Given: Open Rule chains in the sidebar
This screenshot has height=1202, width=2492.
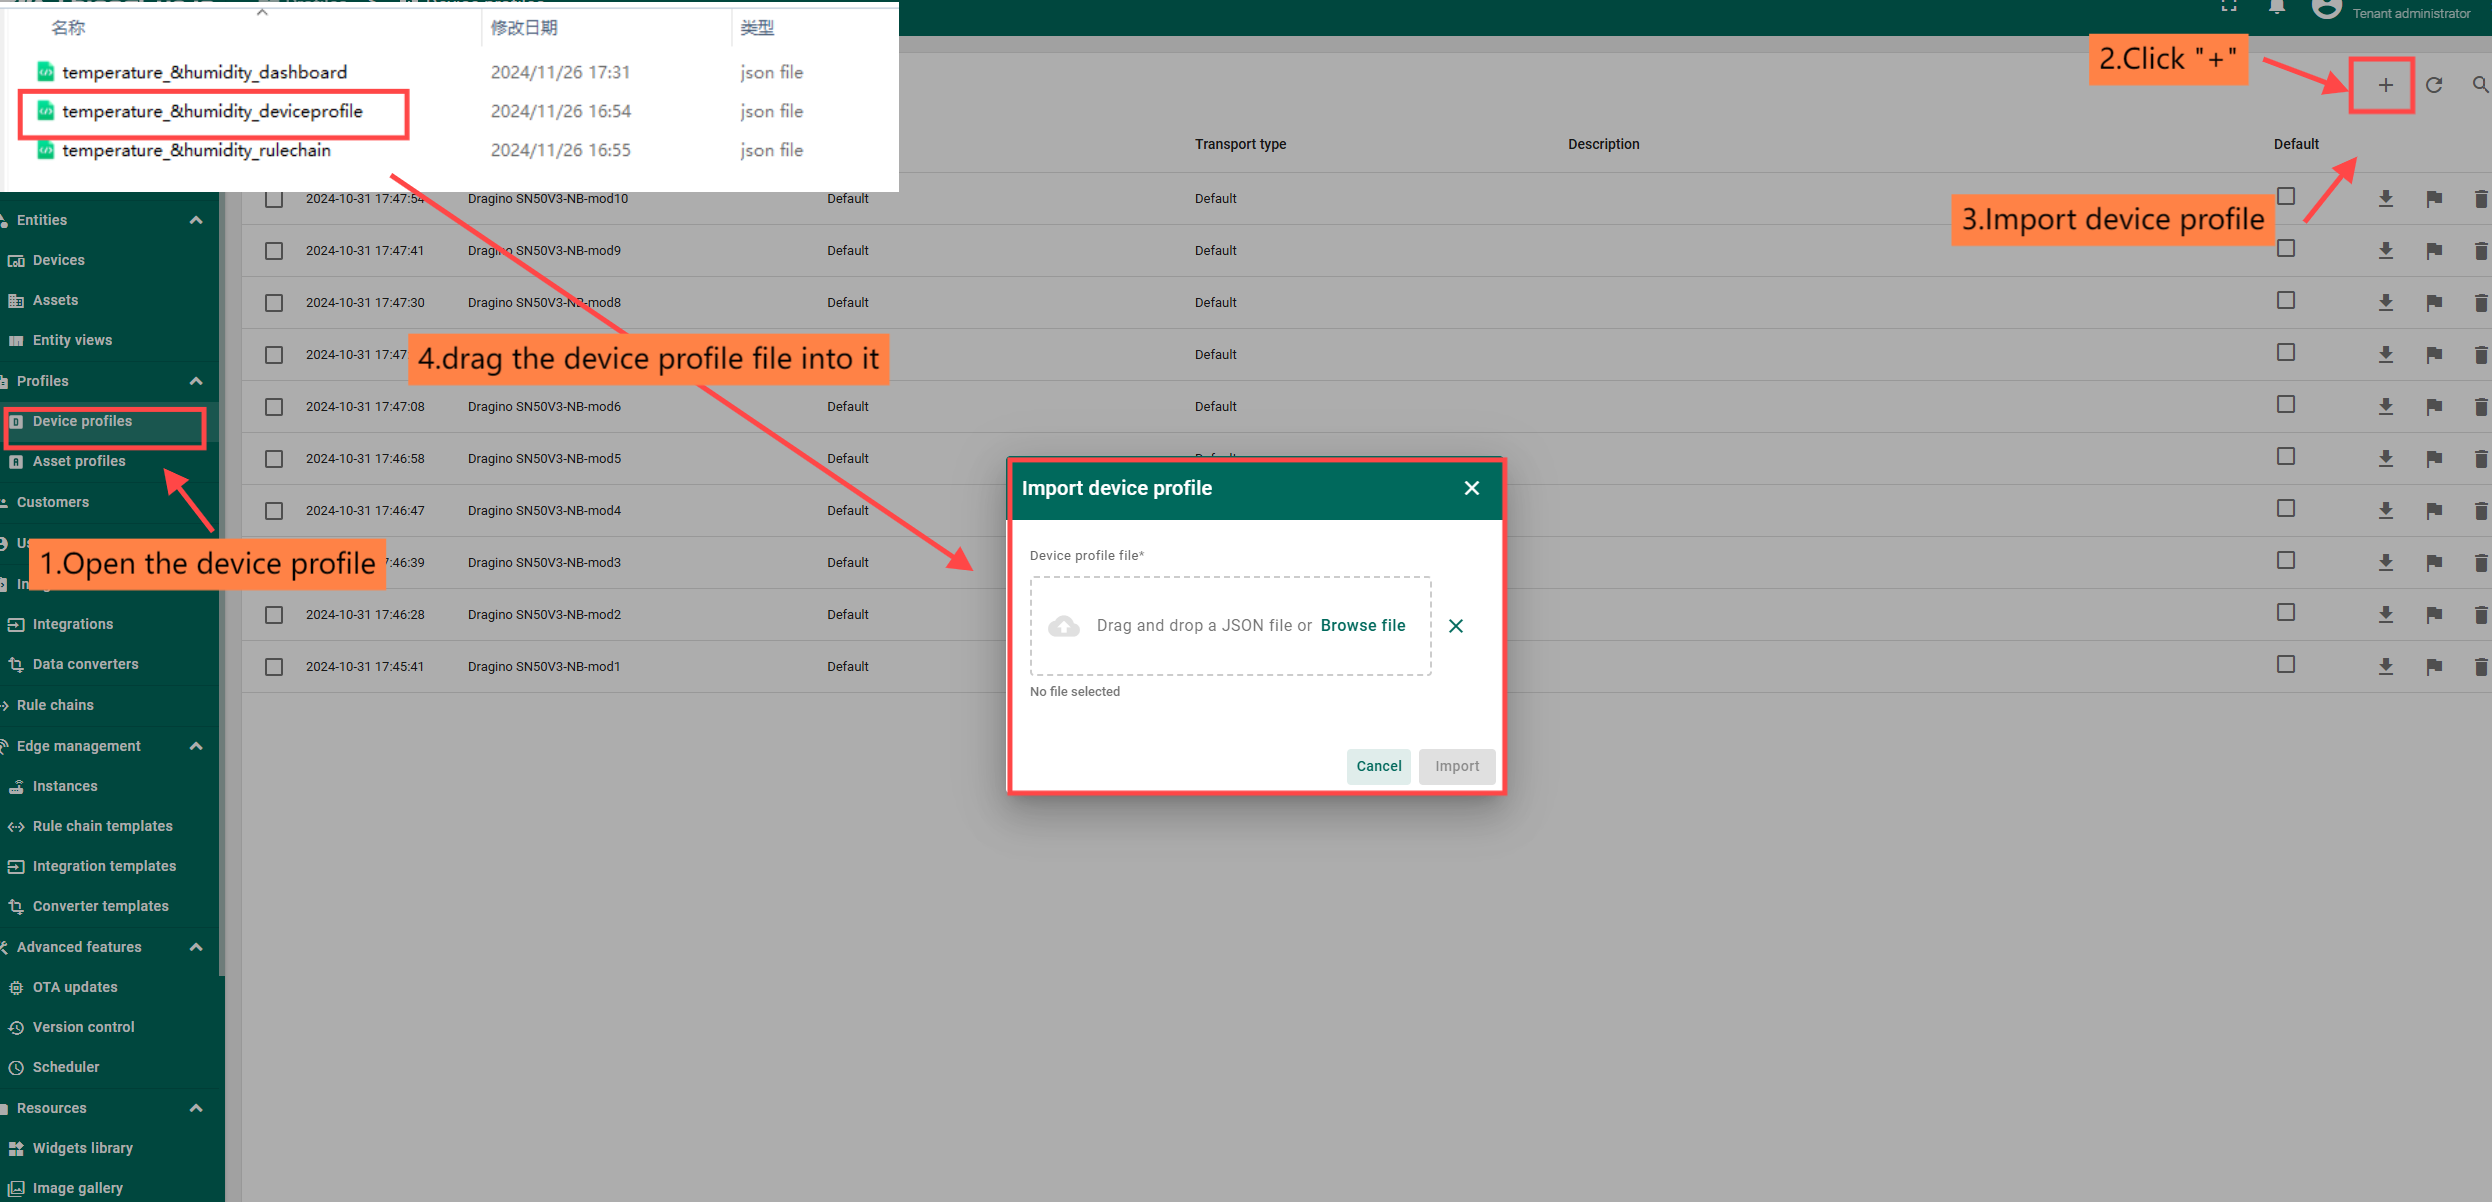Looking at the screenshot, I should point(55,705).
